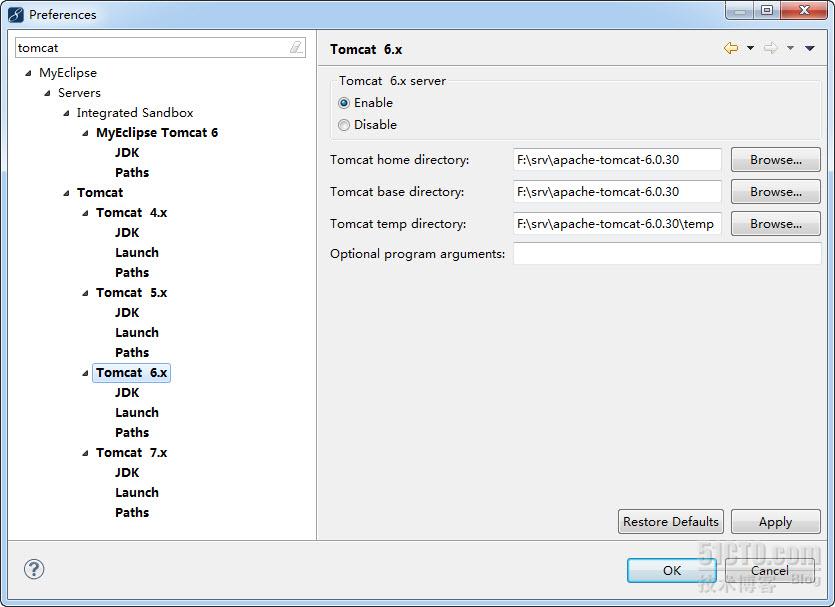Screen dimensions: 835x607
Task: Select the Disable radio button
Action: coord(344,125)
